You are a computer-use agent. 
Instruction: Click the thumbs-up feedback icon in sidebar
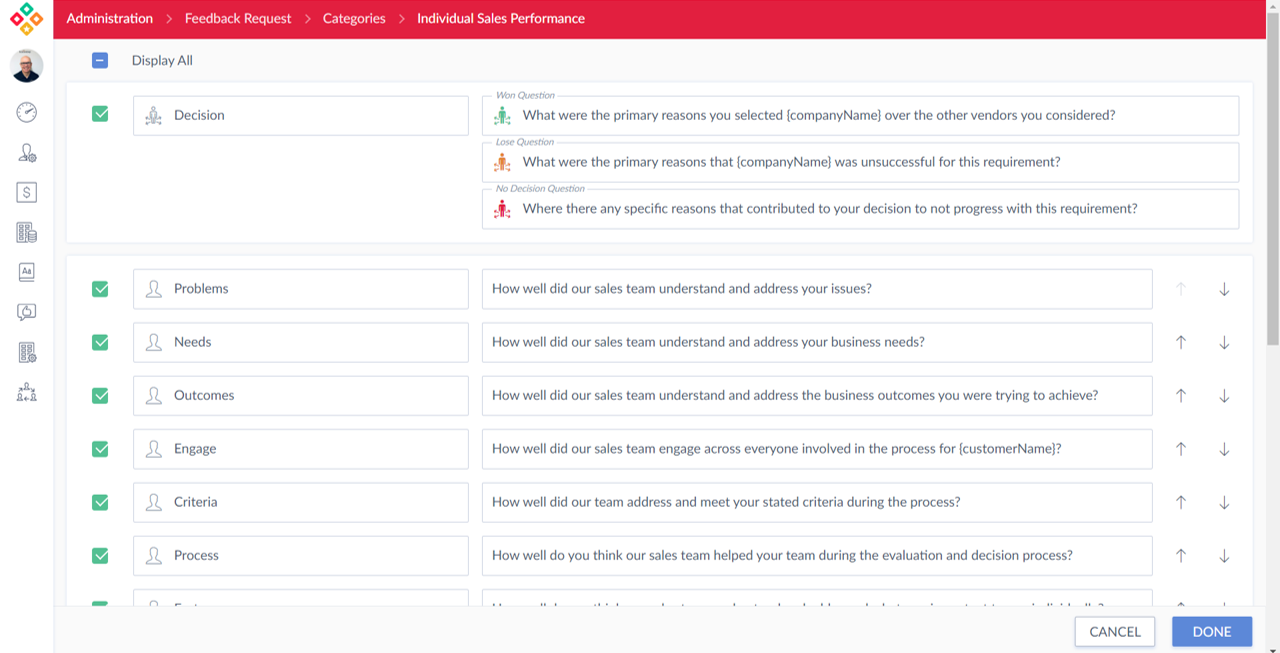[x=27, y=312]
